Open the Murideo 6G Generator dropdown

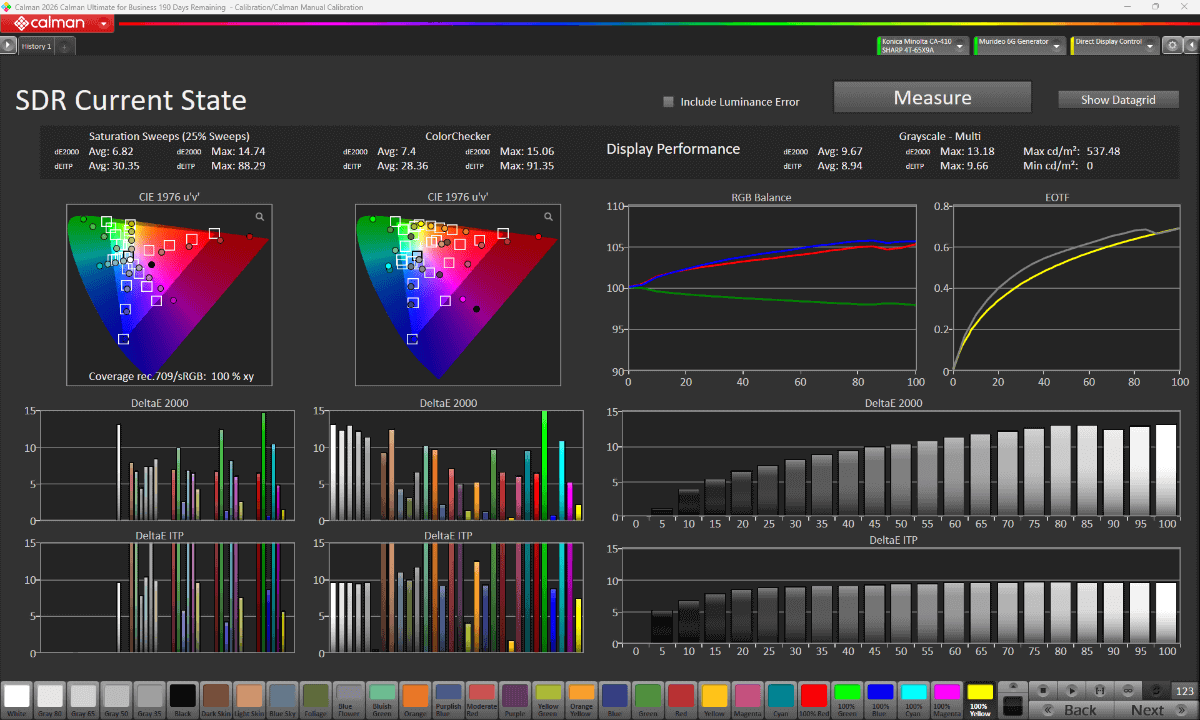1019,46
